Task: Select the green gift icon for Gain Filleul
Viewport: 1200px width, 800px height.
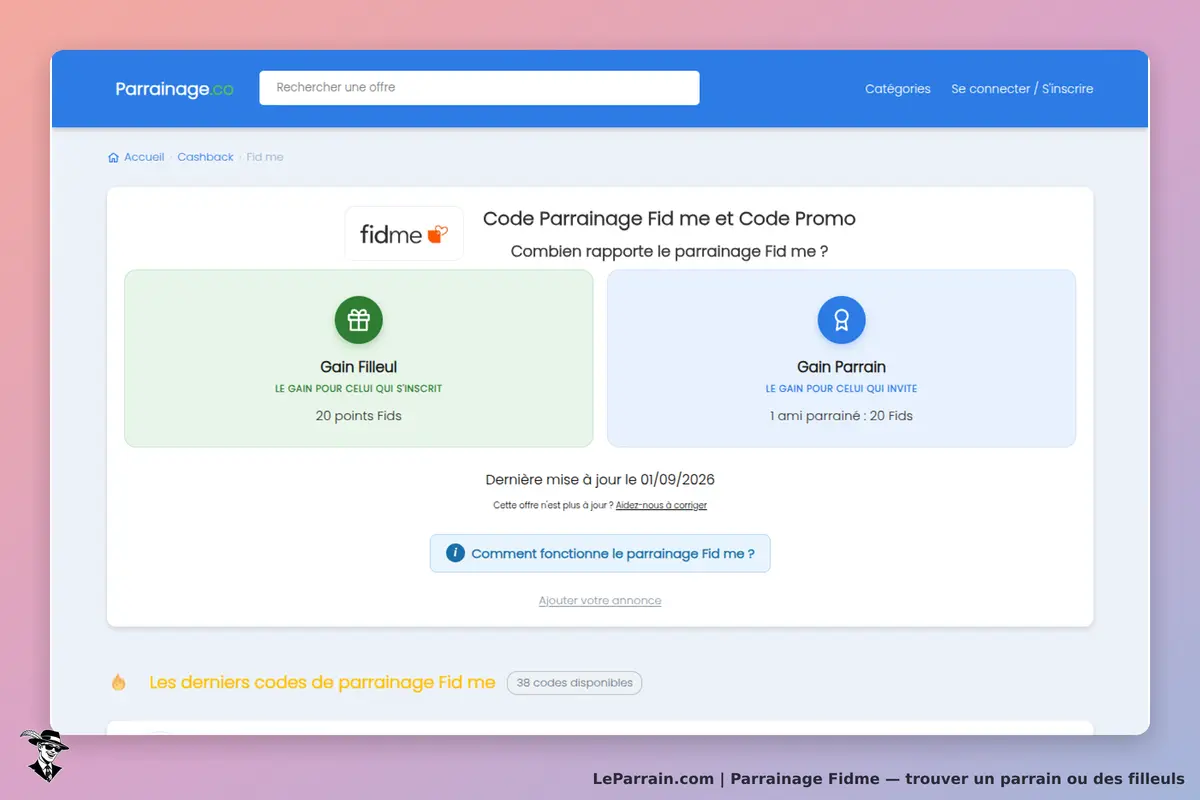Action: (x=359, y=320)
